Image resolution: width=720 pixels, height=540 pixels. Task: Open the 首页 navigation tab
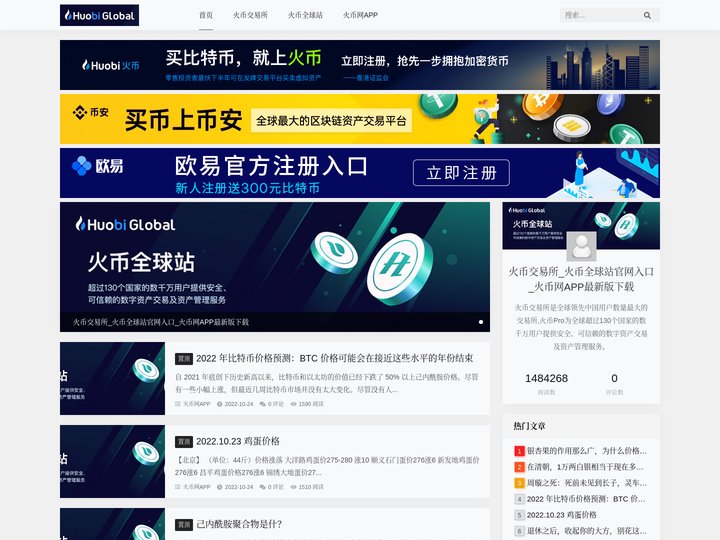click(x=206, y=15)
